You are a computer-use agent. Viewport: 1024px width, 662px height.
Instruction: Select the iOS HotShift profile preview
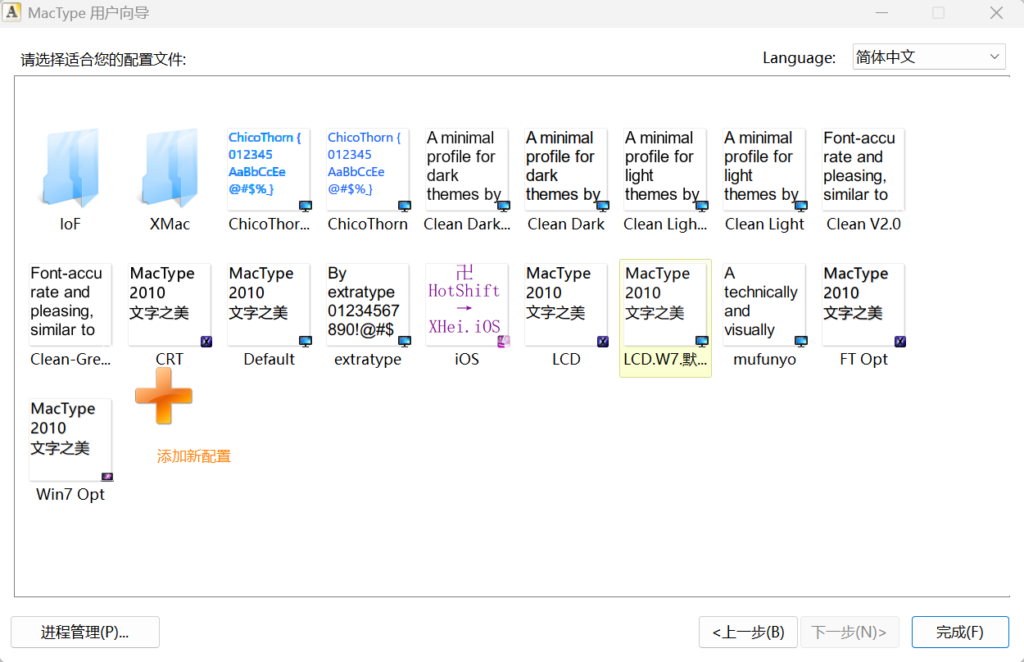[x=467, y=305]
